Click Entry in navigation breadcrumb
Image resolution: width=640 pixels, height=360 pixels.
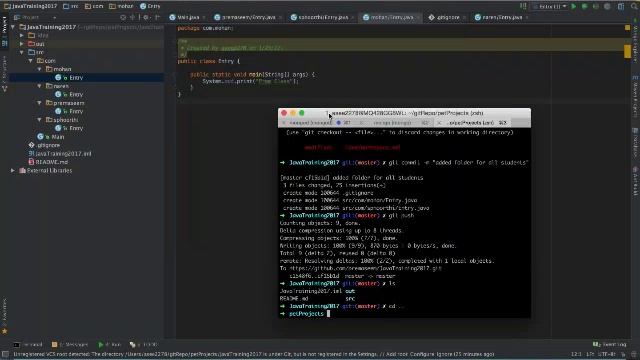click(150, 6)
